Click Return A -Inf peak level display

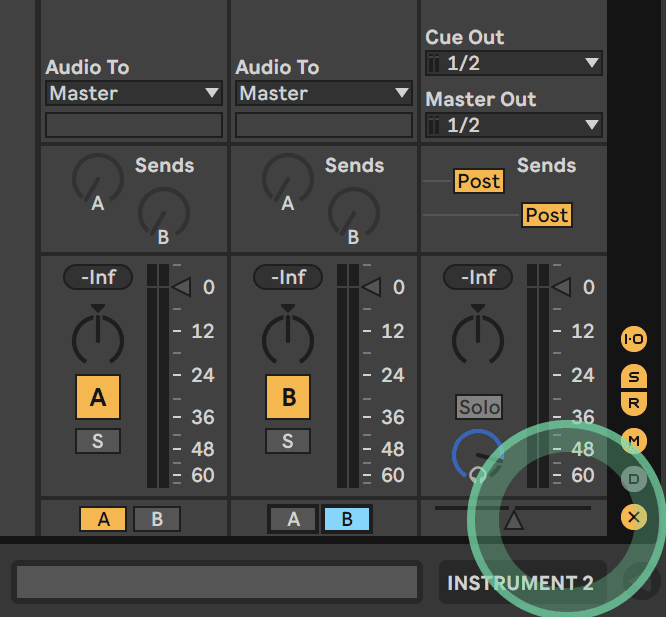pyautogui.click(x=98, y=277)
